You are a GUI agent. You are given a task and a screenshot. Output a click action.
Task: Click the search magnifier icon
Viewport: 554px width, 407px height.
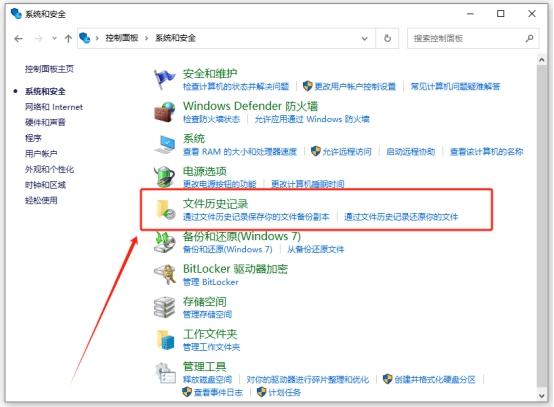[529, 38]
